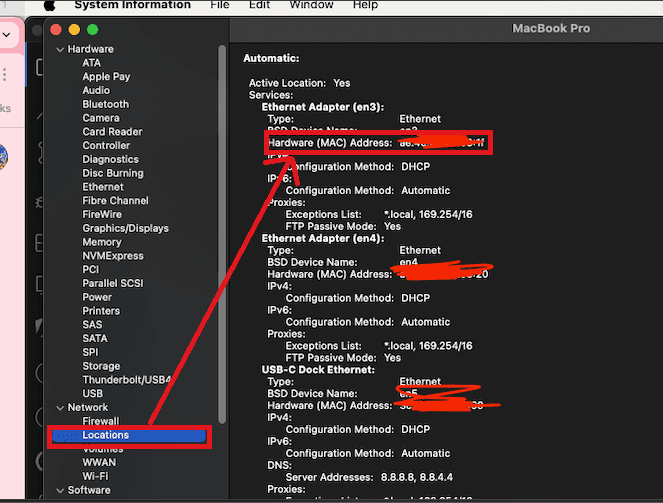663x503 pixels.
Task: Select Printers in the sidebar
Action: tap(101, 311)
